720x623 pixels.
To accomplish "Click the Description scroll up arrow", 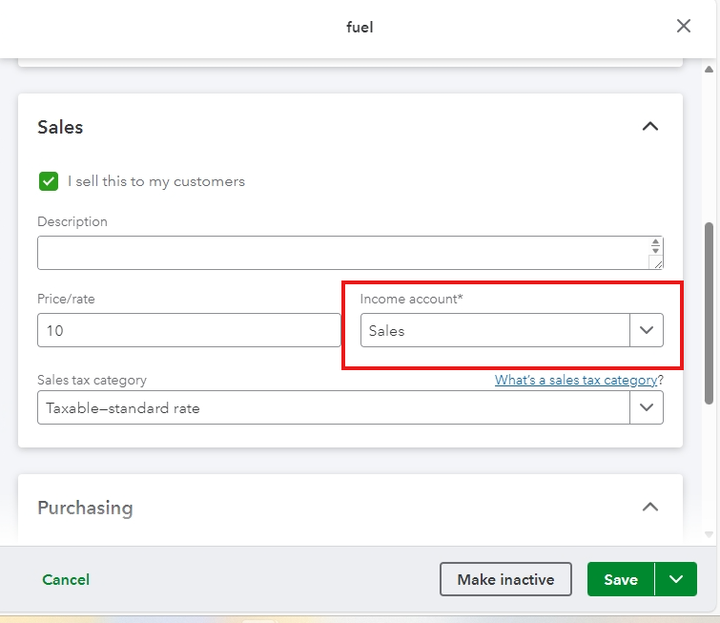I will point(656,242).
